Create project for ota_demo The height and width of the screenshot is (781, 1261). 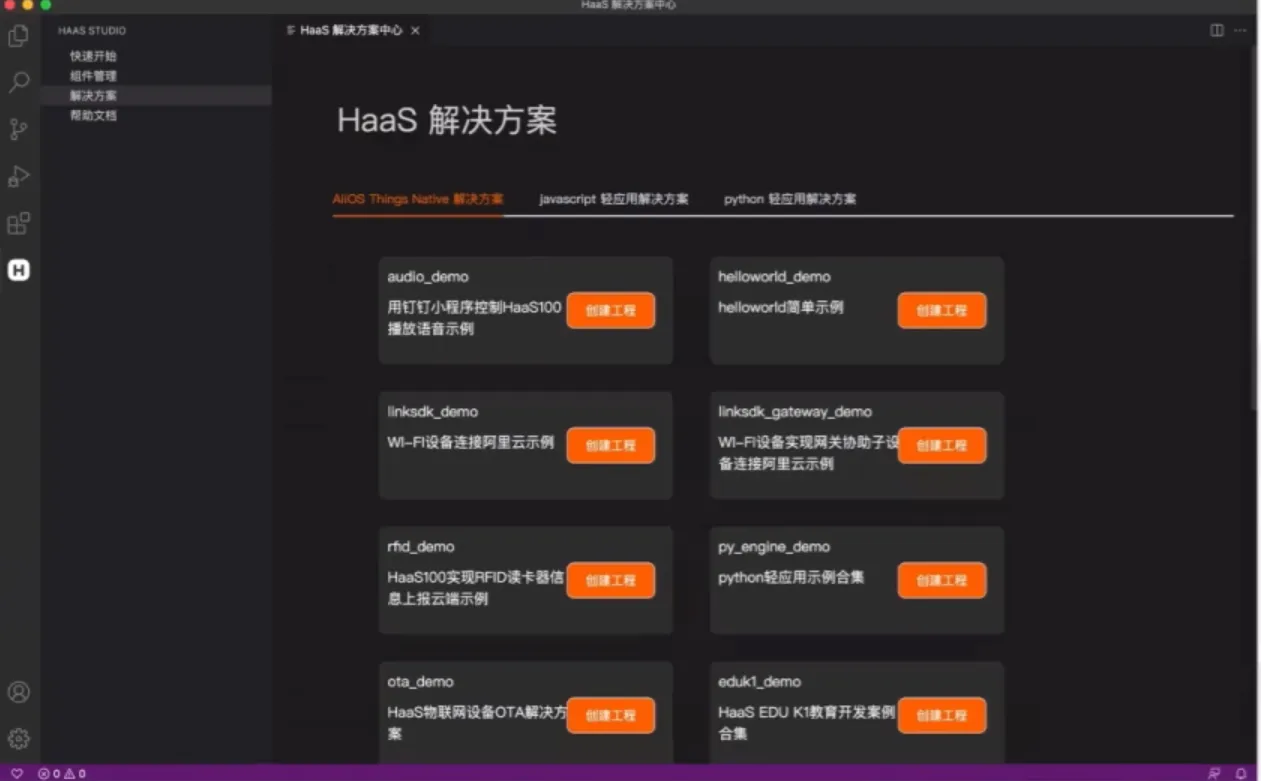(611, 716)
